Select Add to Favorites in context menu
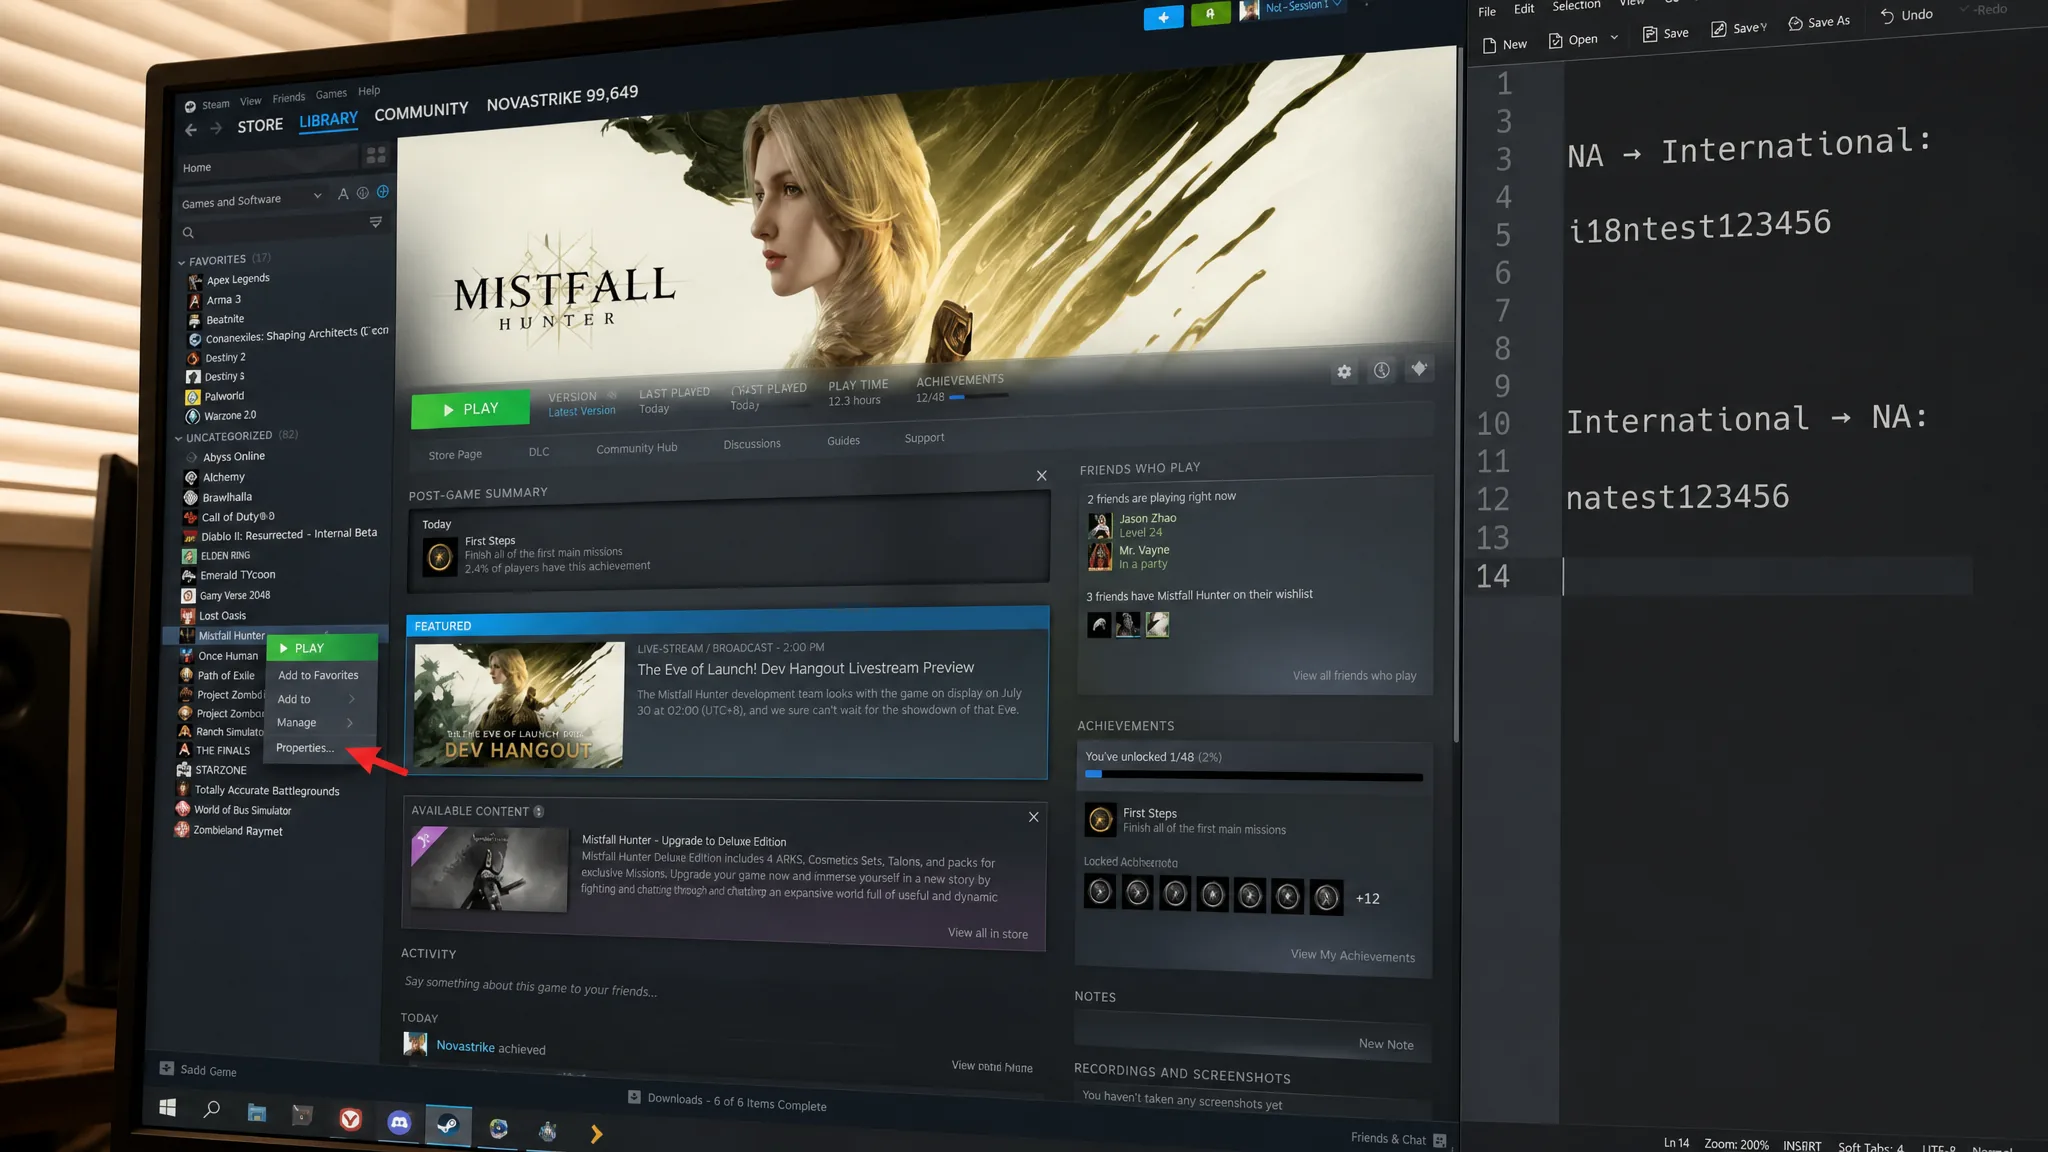2048x1152 pixels. [x=318, y=675]
